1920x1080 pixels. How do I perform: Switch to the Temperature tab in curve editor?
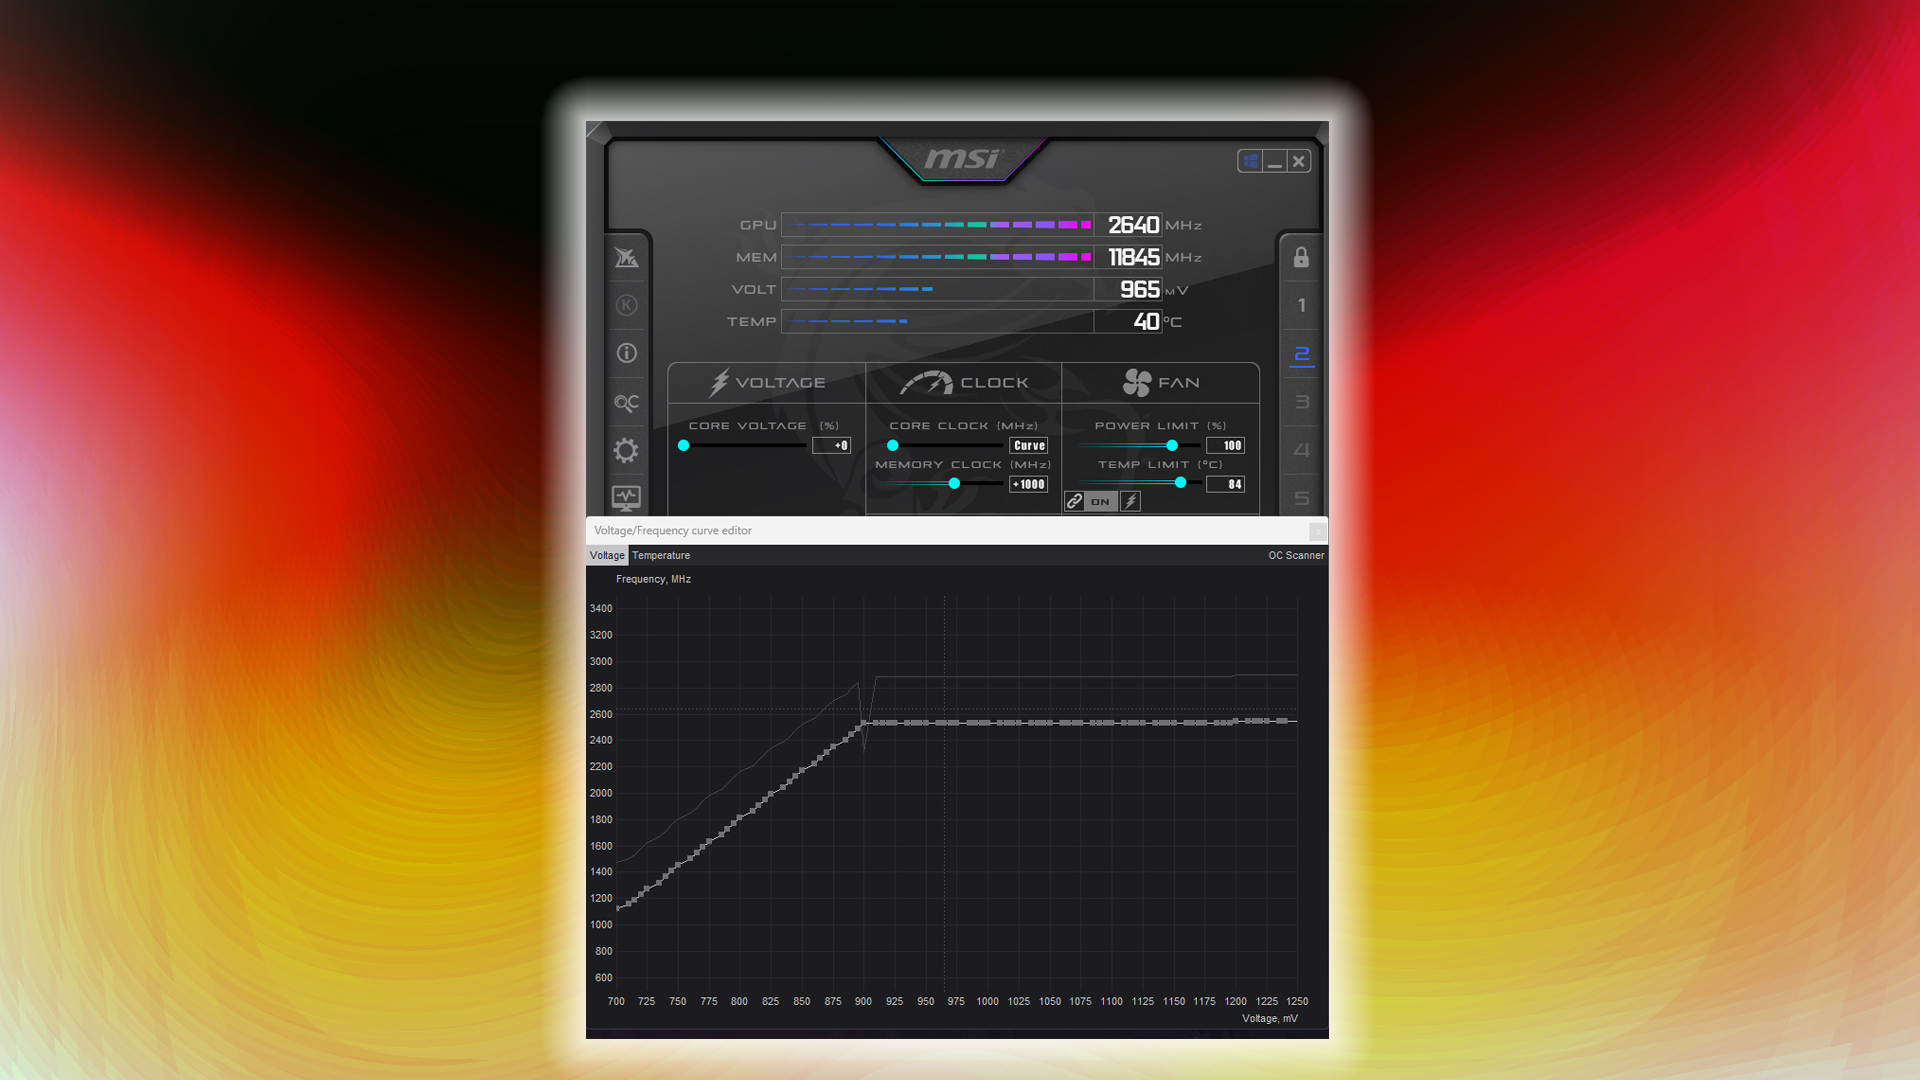click(661, 555)
